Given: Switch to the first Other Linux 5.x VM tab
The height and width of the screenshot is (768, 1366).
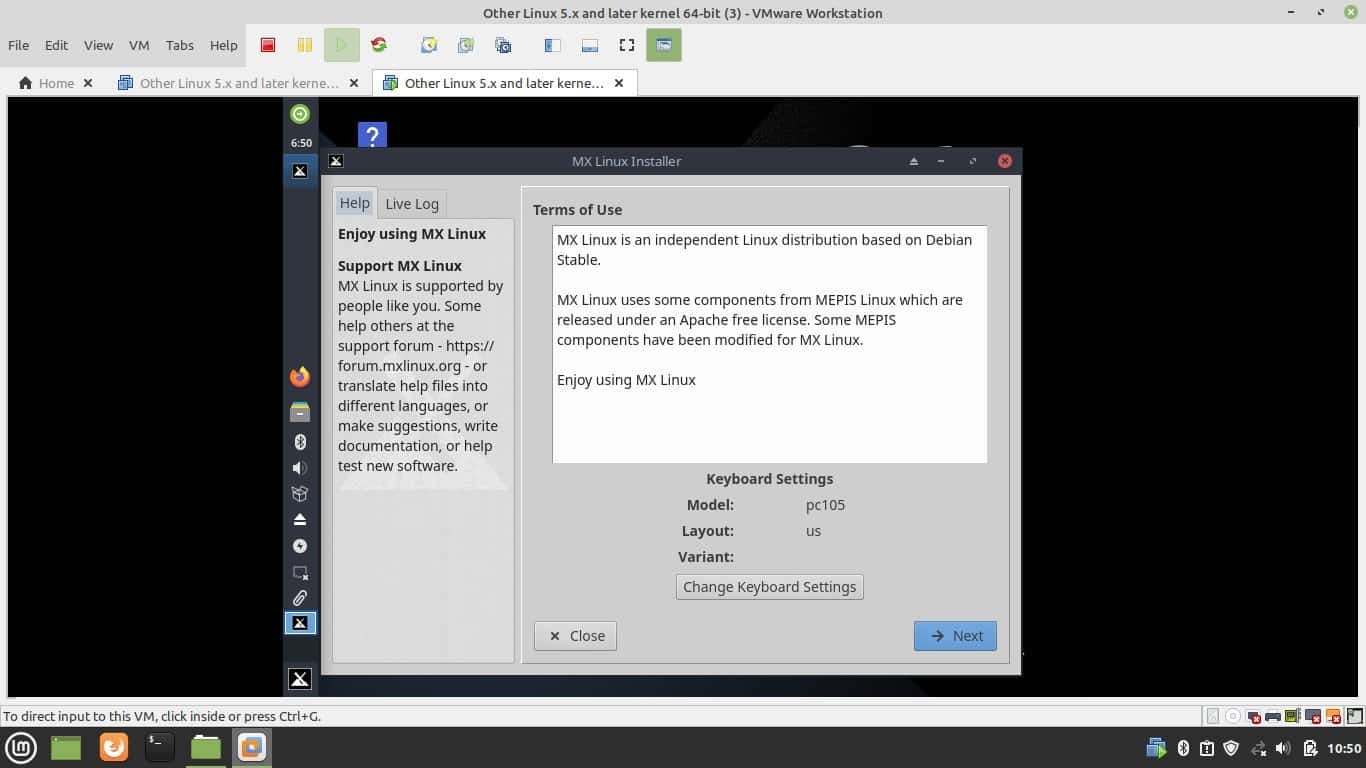Looking at the screenshot, I should pos(237,83).
